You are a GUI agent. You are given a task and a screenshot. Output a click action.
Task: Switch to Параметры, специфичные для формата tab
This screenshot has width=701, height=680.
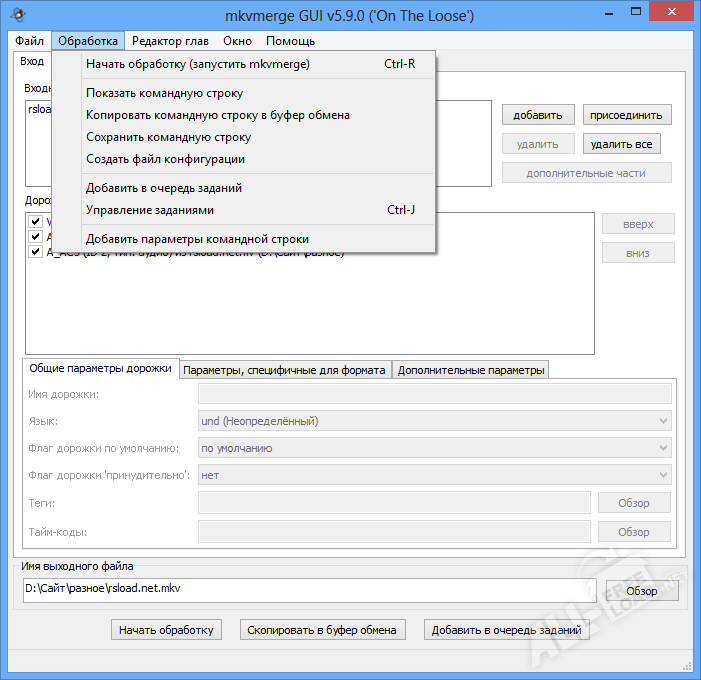pyautogui.click(x=285, y=370)
